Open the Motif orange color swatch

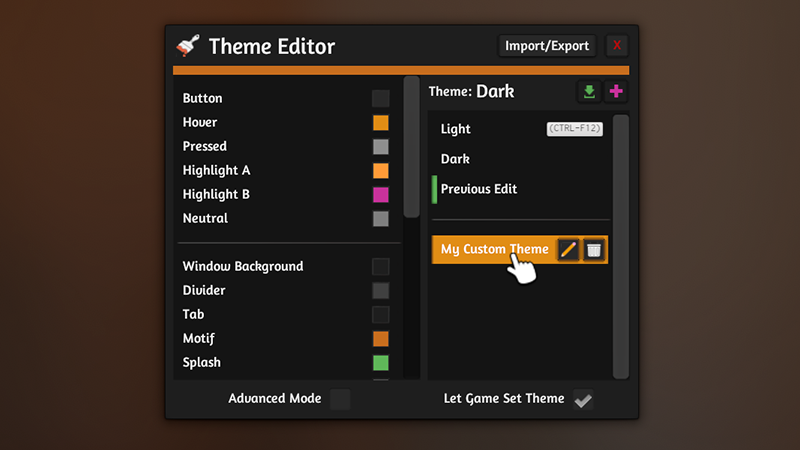pyautogui.click(x=381, y=339)
